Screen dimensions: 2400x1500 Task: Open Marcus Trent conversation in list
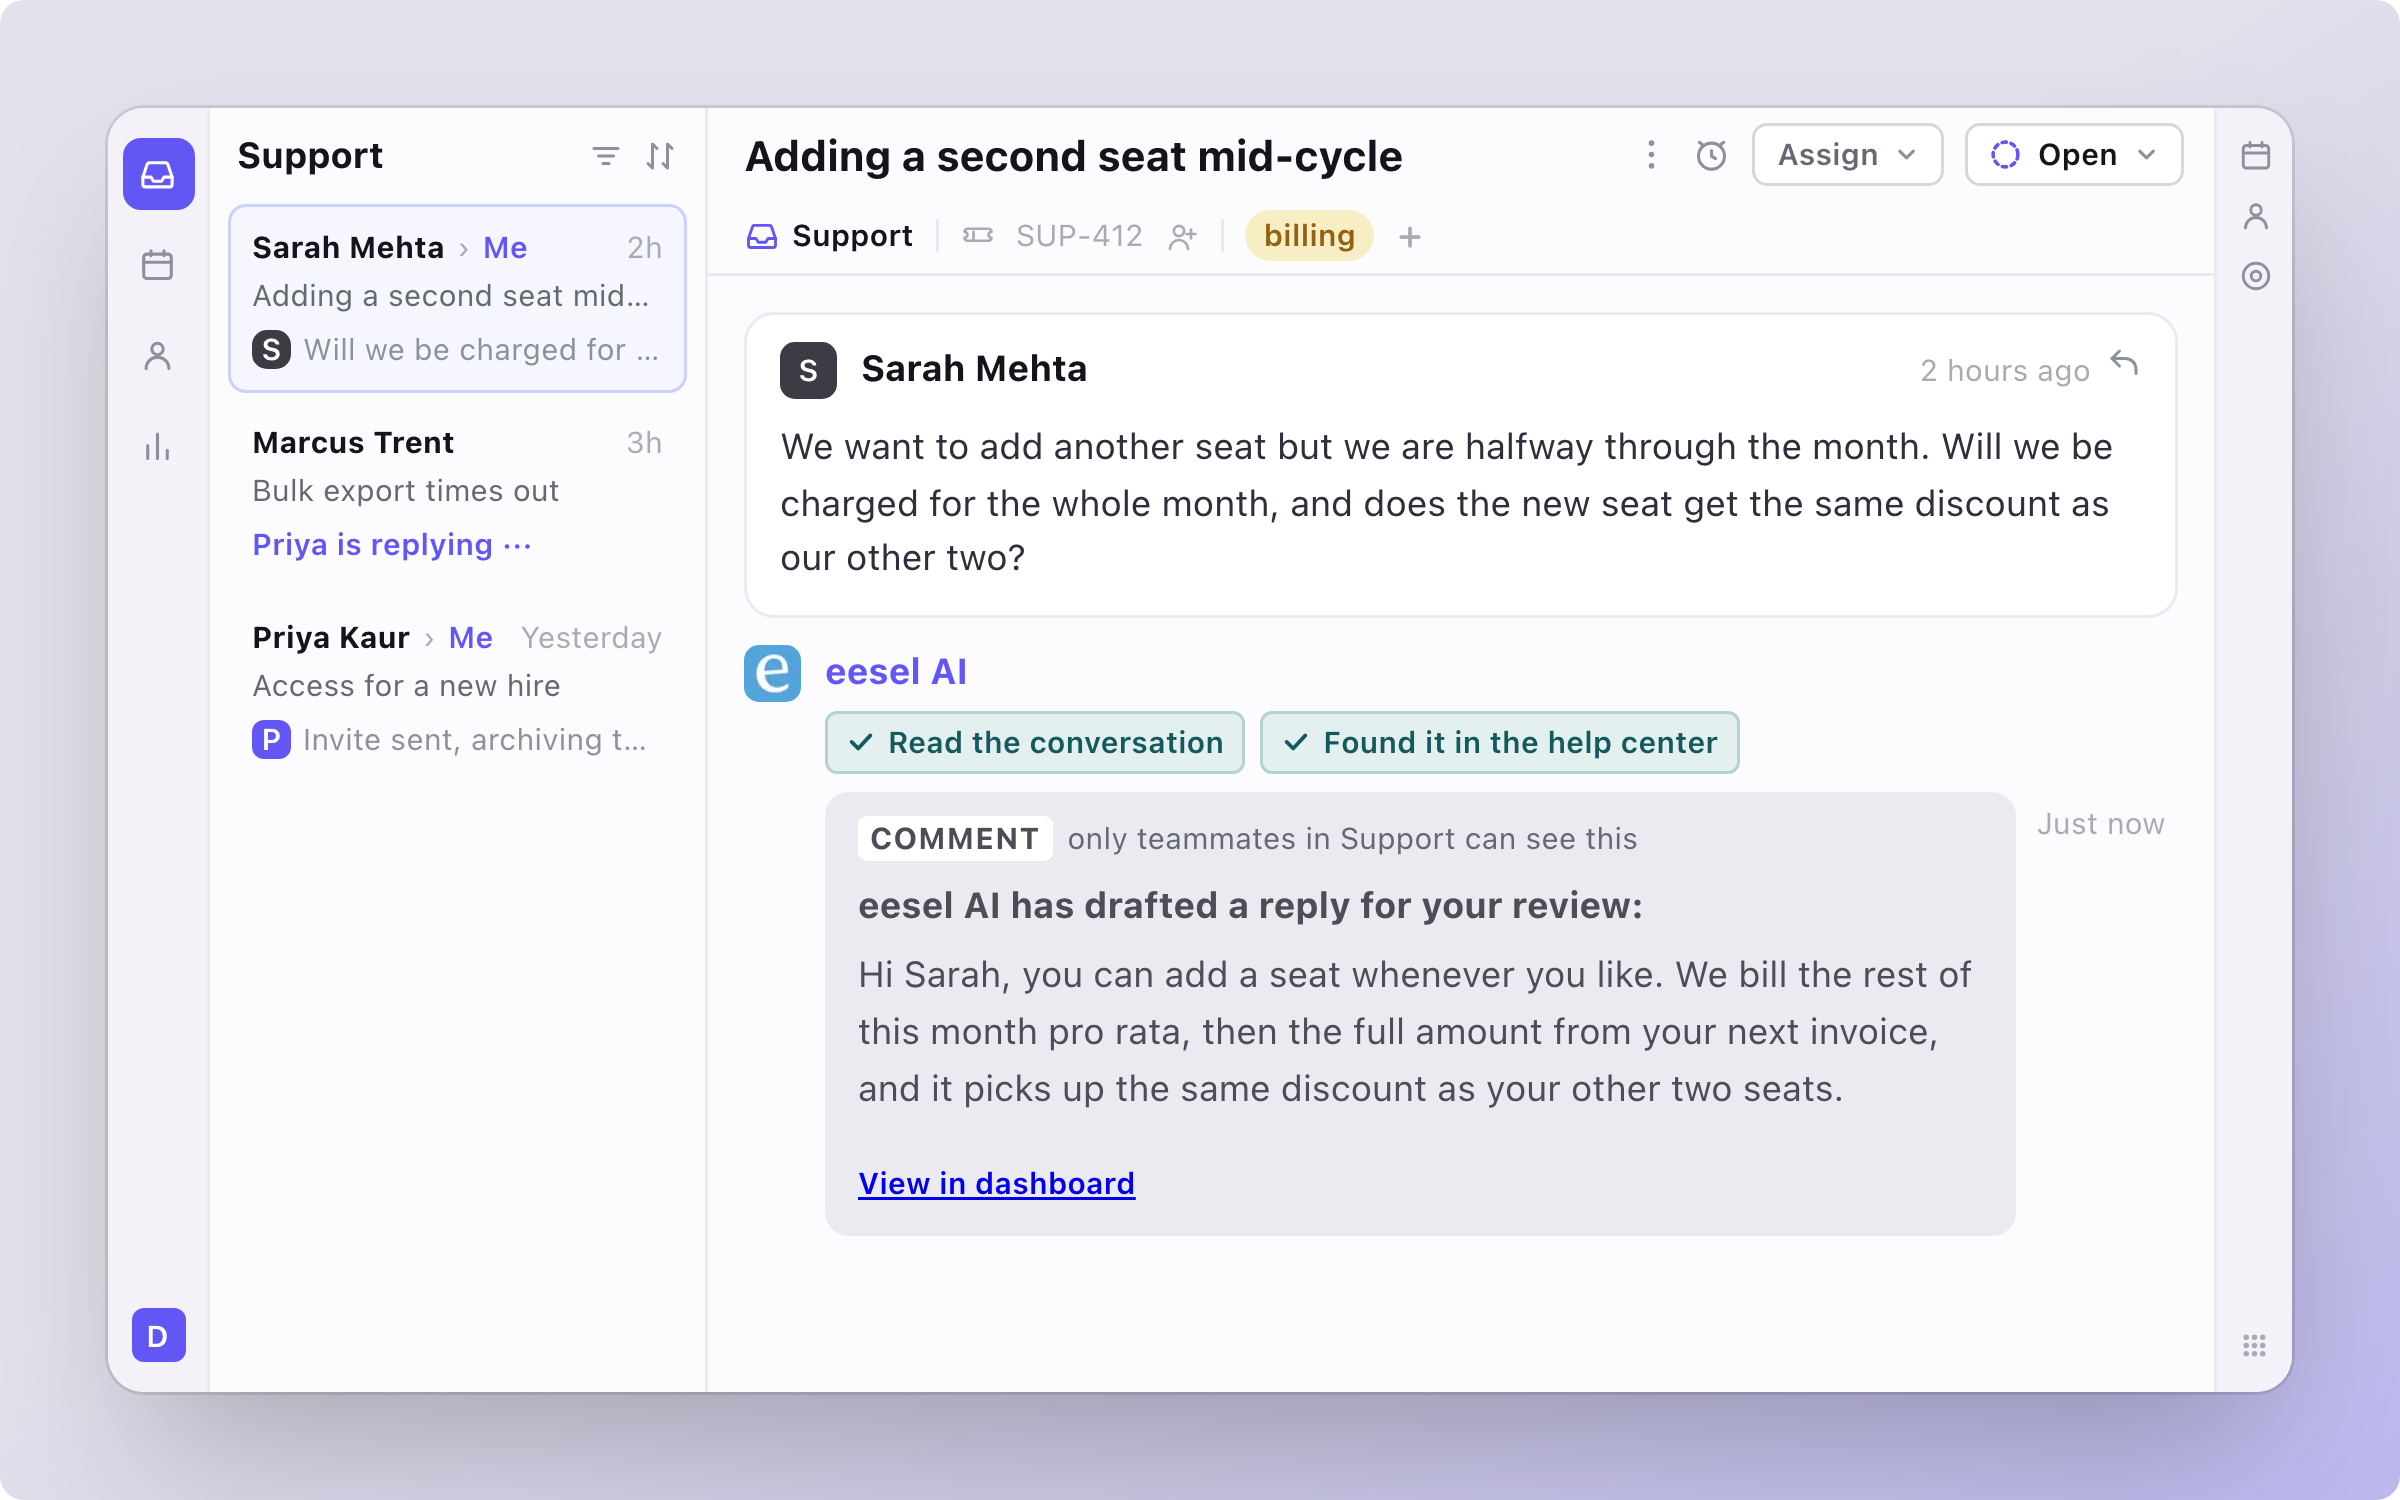click(x=457, y=494)
